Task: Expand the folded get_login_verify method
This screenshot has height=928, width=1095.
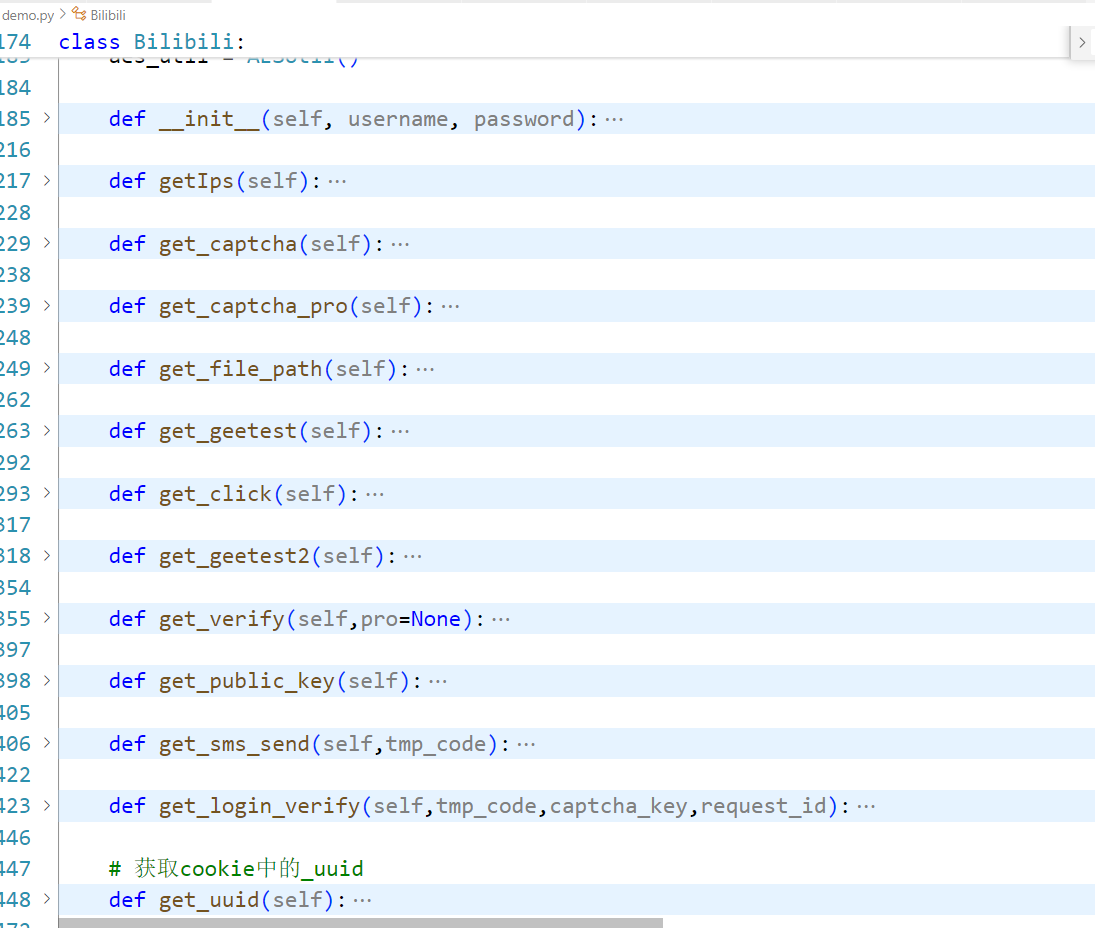Action: pyautogui.click(x=47, y=805)
